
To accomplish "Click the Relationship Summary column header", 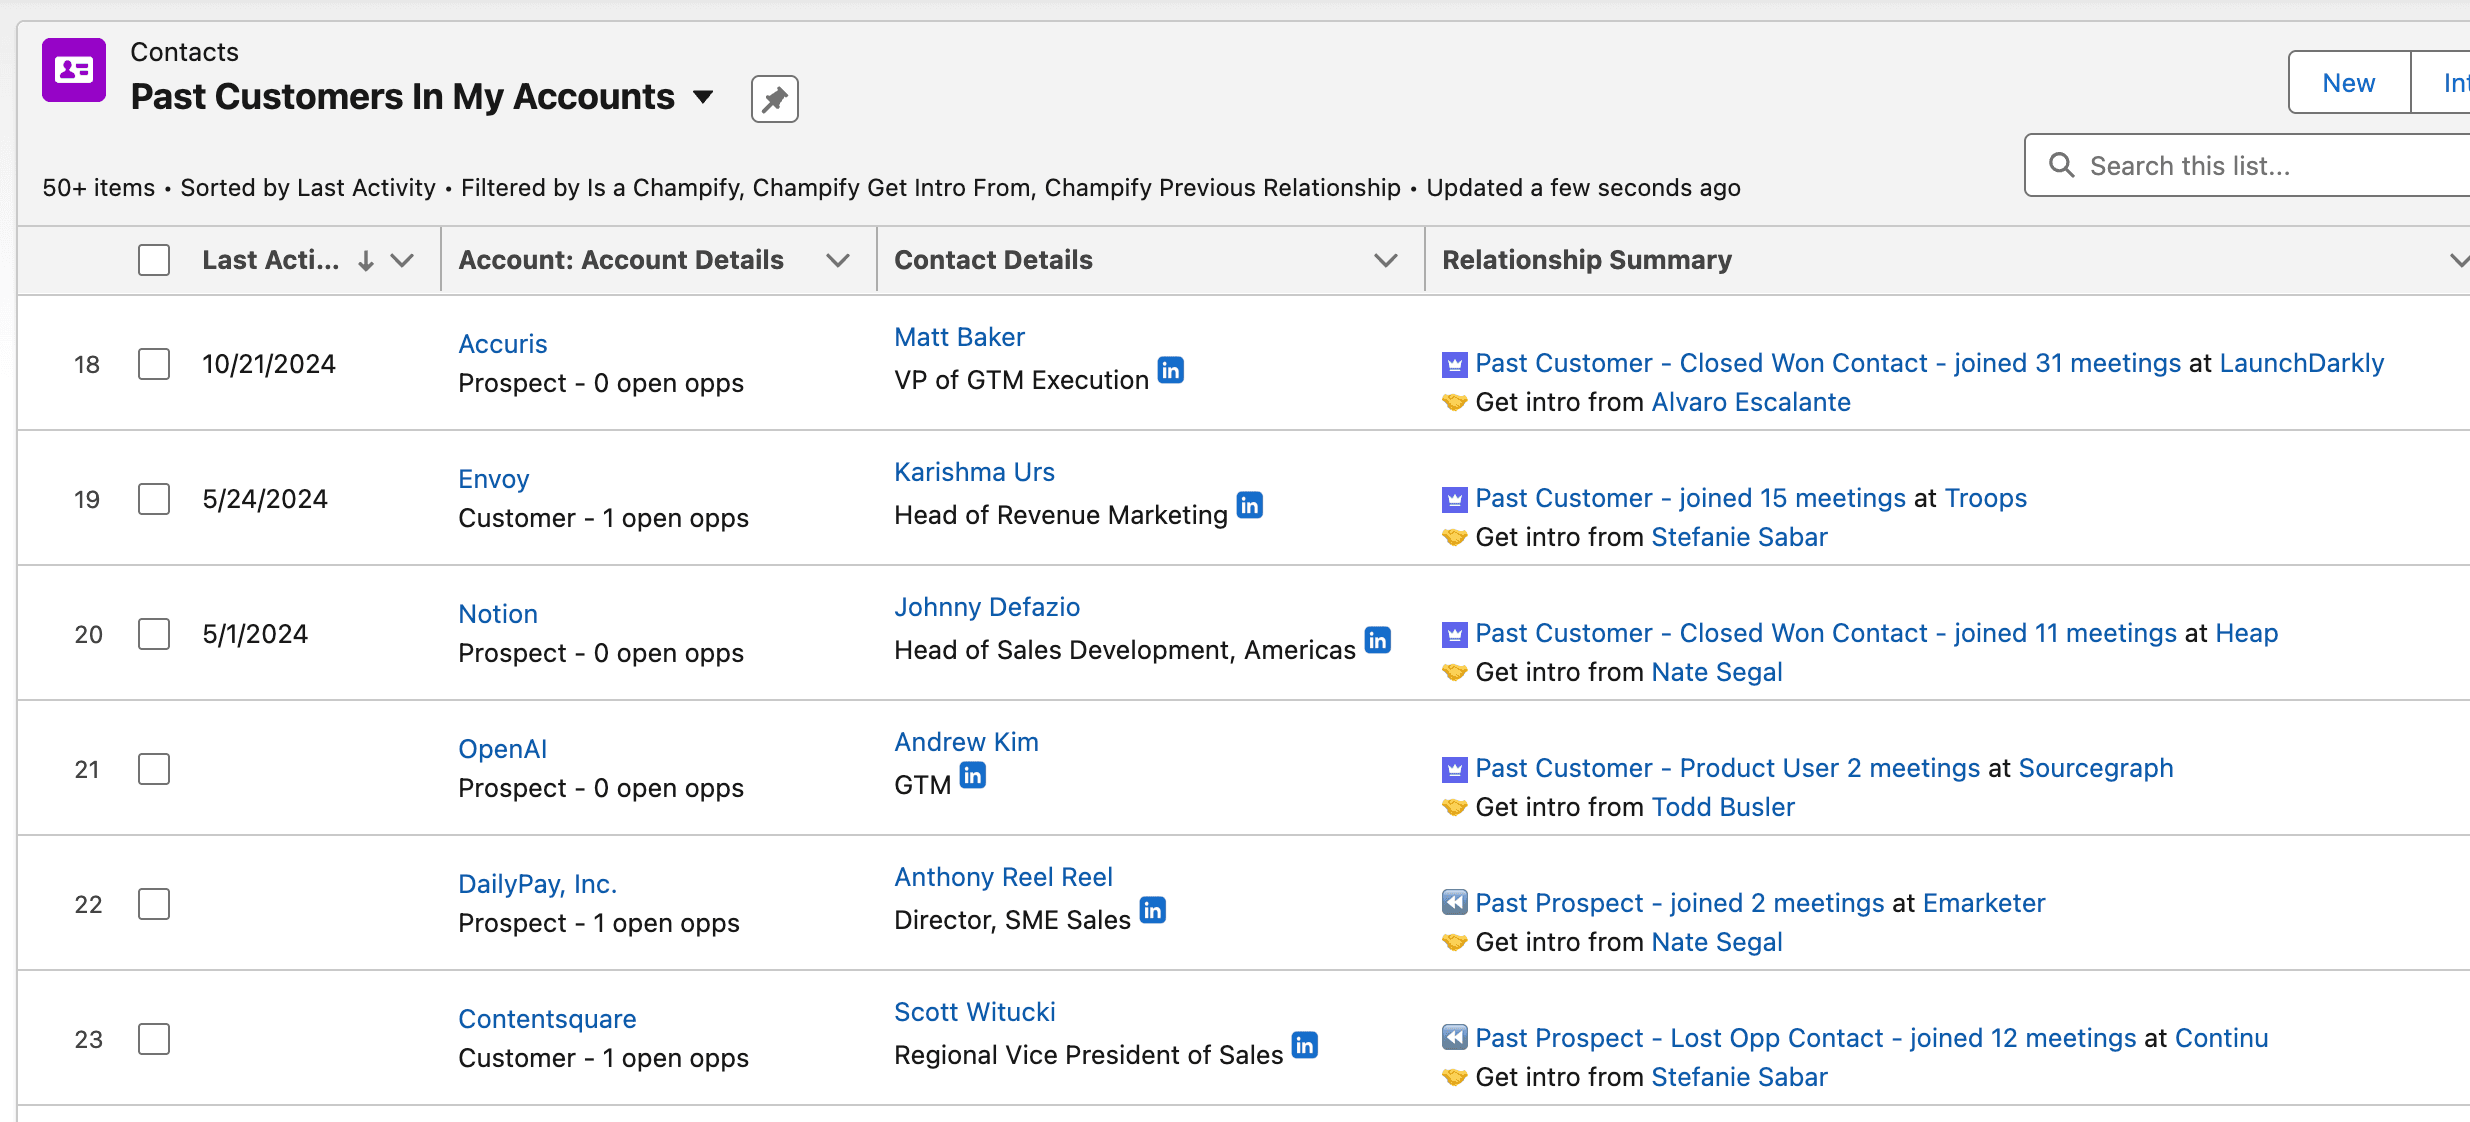I will (x=1587, y=260).
